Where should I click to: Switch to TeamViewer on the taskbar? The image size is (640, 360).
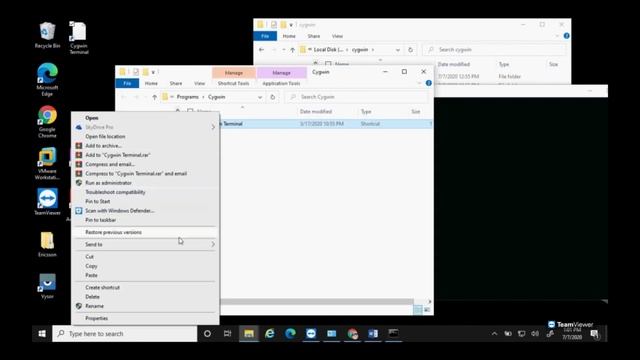[311, 333]
